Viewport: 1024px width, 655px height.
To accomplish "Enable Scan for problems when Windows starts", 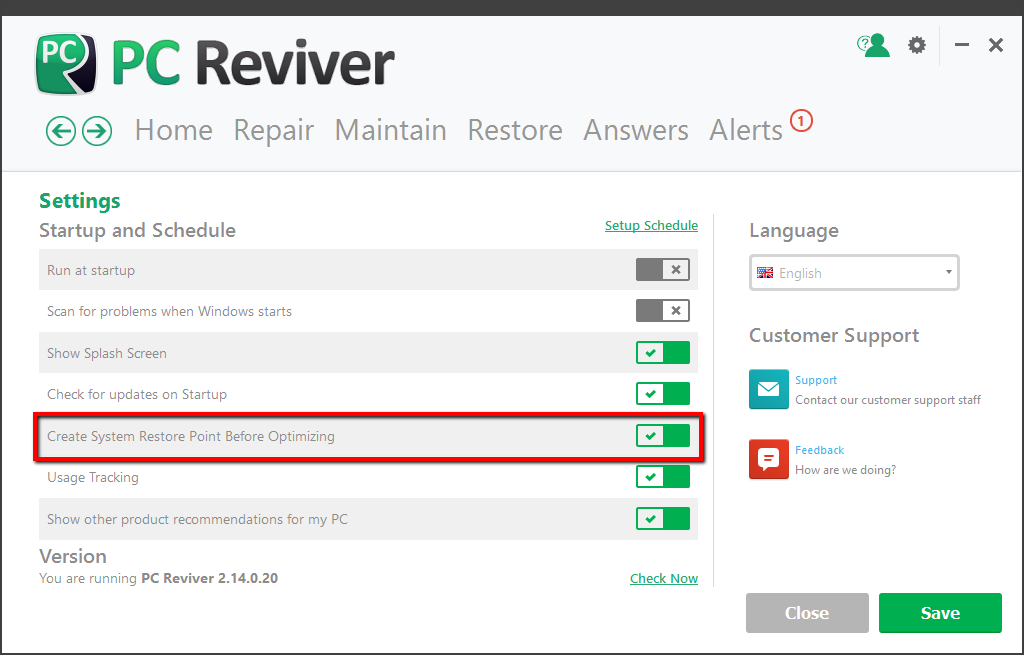I will tap(663, 311).
